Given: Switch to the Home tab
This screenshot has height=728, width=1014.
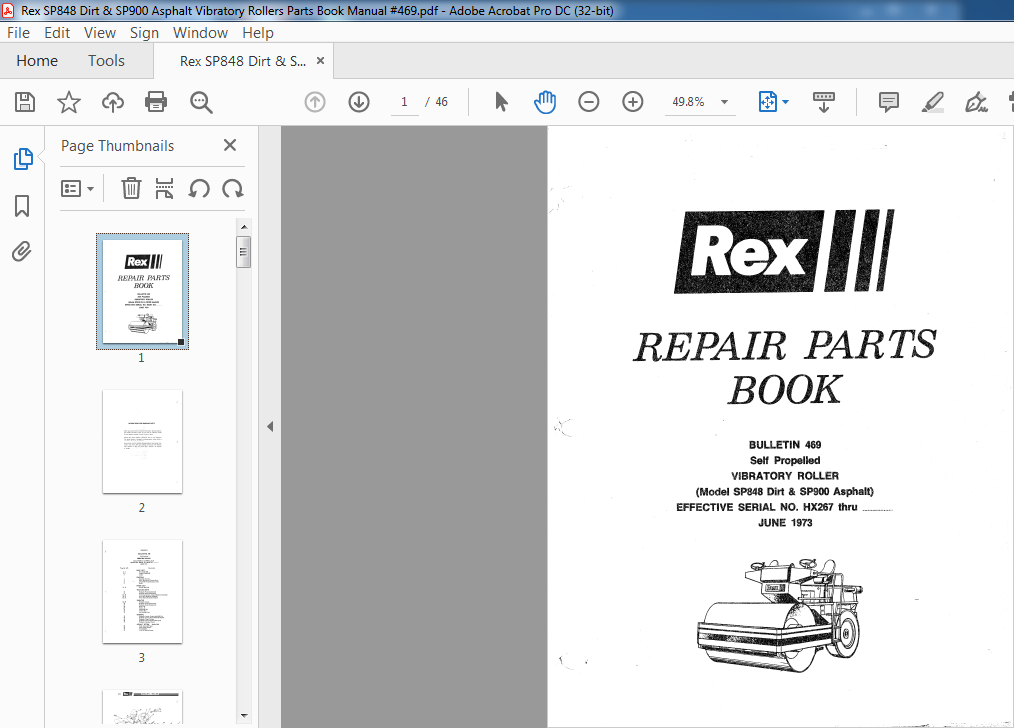Looking at the screenshot, I should coord(37,61).
